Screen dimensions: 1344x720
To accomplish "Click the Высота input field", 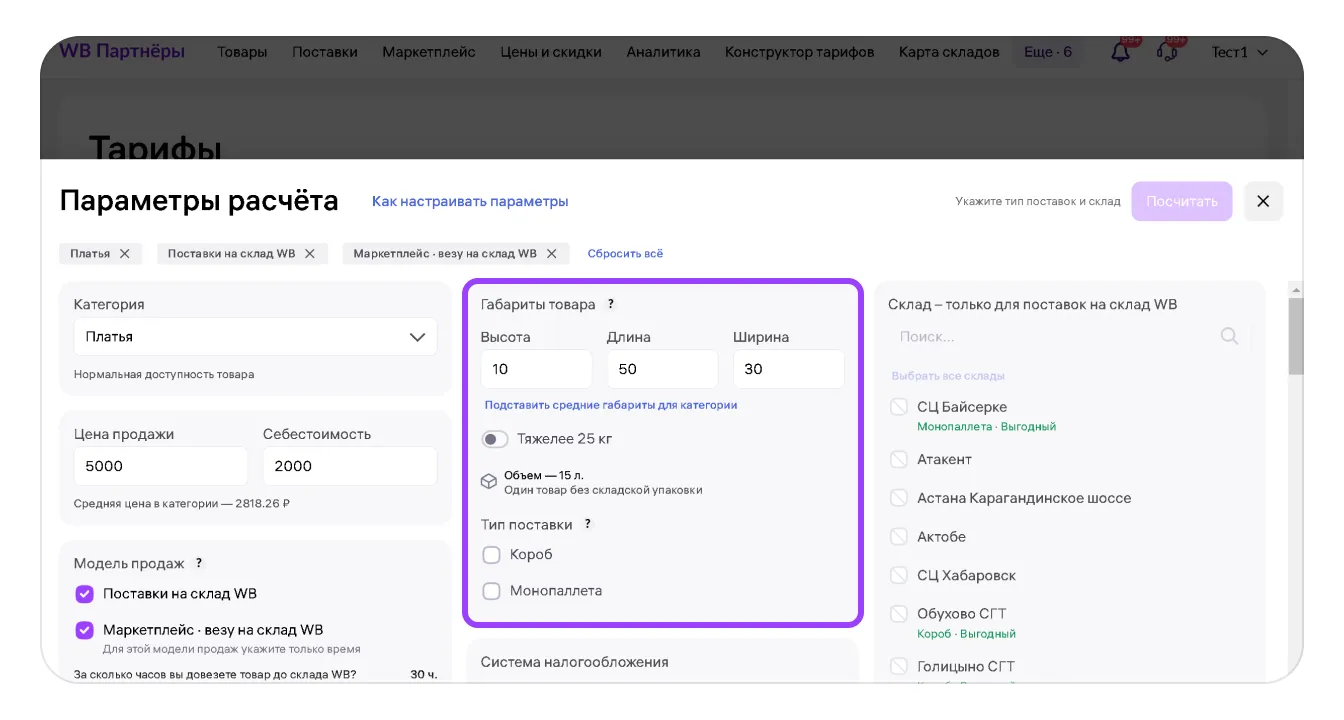I will [536, 369].
